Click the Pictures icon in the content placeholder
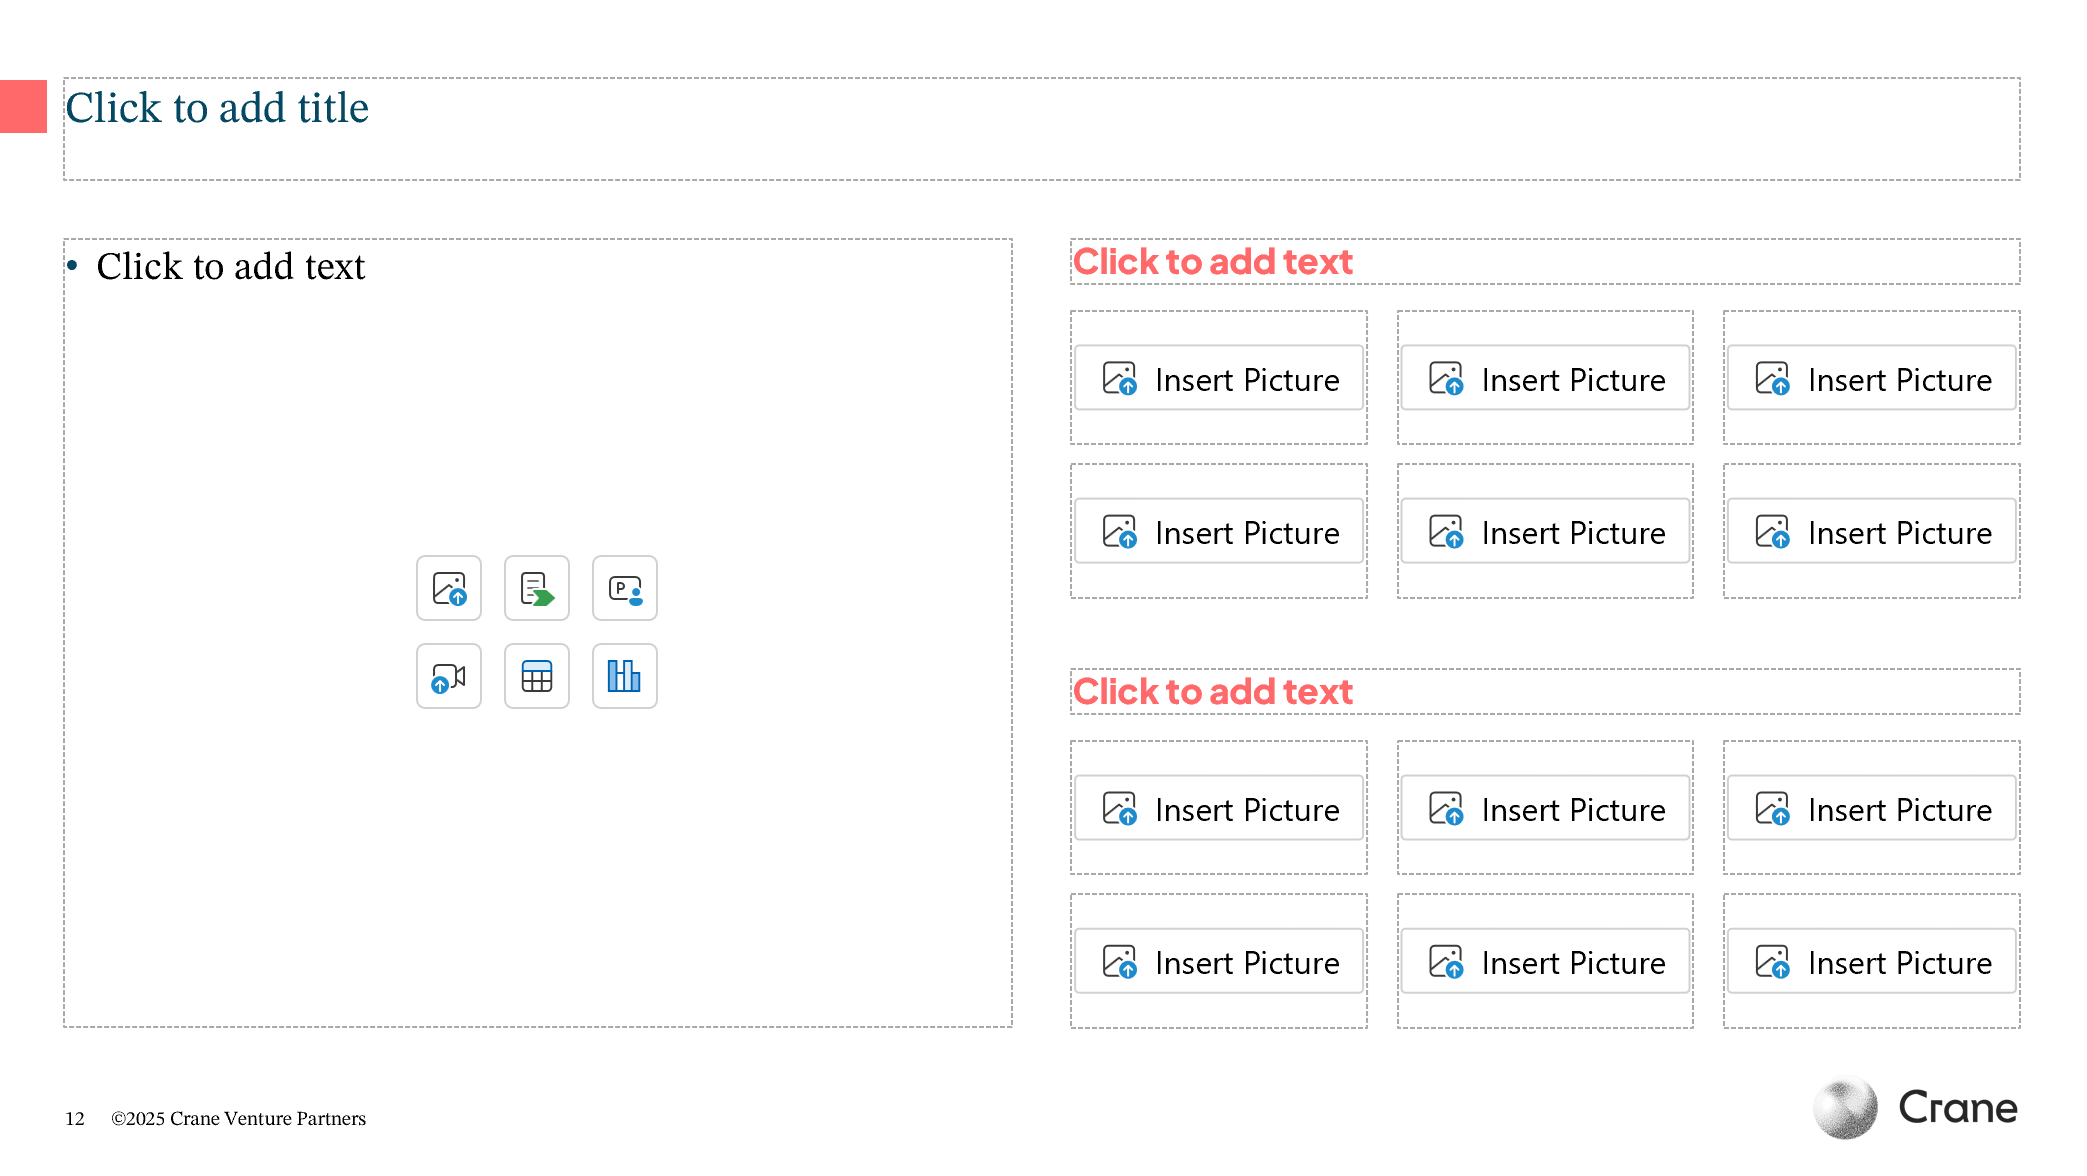Image resolution: width=2087 pixels, height=1176 pixels. (449, 588)
